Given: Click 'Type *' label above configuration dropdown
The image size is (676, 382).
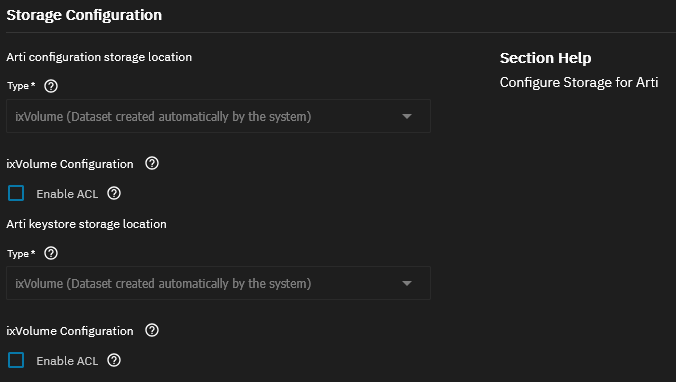Looking at the screenshot, I should [x=21, y=86].
